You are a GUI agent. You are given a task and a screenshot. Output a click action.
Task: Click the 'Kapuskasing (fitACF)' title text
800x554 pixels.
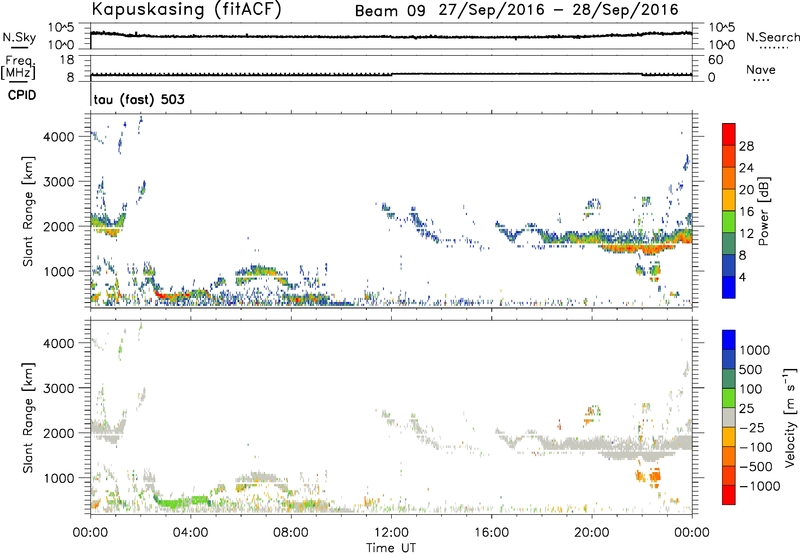click(x=186, y=9)
